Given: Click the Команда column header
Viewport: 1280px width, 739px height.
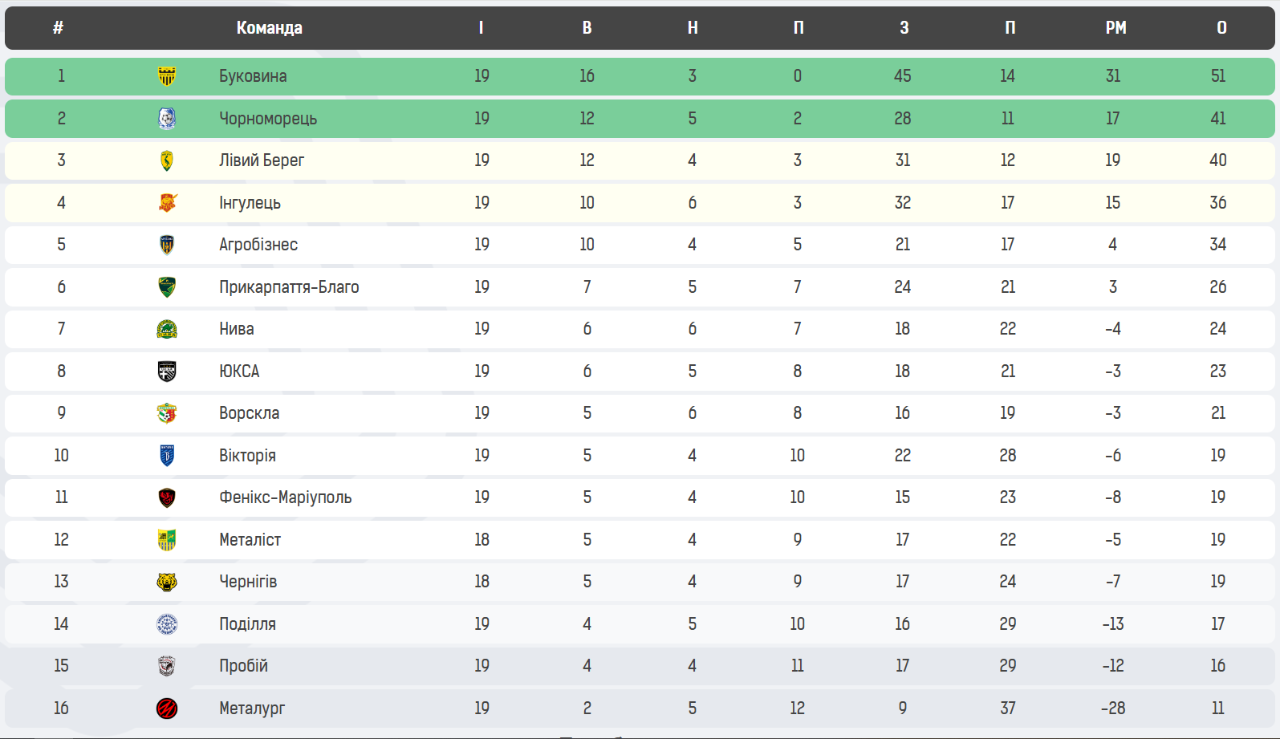Looking at the screenshot, I should click(269, 28).
